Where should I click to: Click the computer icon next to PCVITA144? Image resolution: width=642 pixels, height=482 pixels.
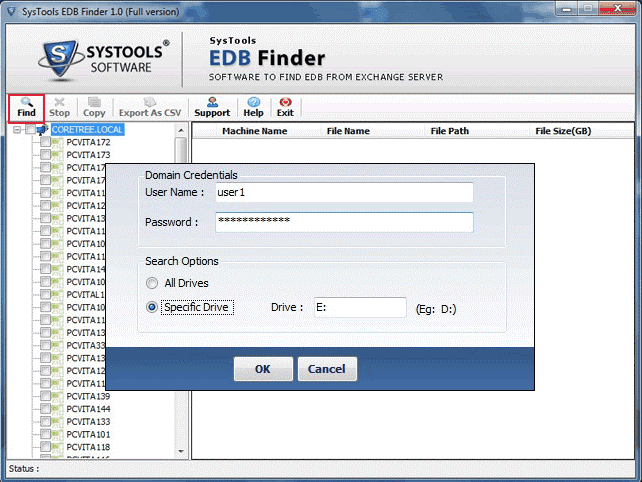[58, 409]
